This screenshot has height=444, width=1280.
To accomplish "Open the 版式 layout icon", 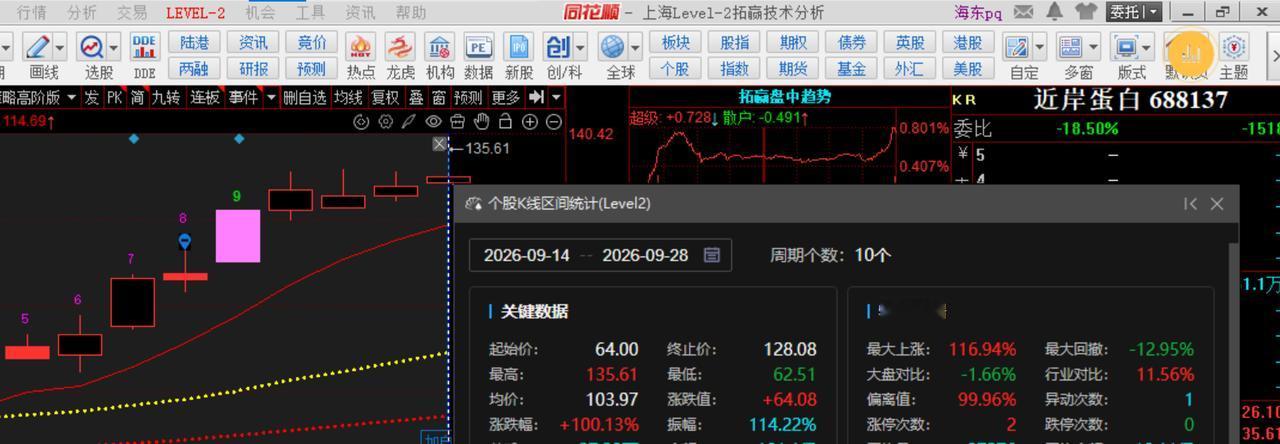I will [1125, 48].
